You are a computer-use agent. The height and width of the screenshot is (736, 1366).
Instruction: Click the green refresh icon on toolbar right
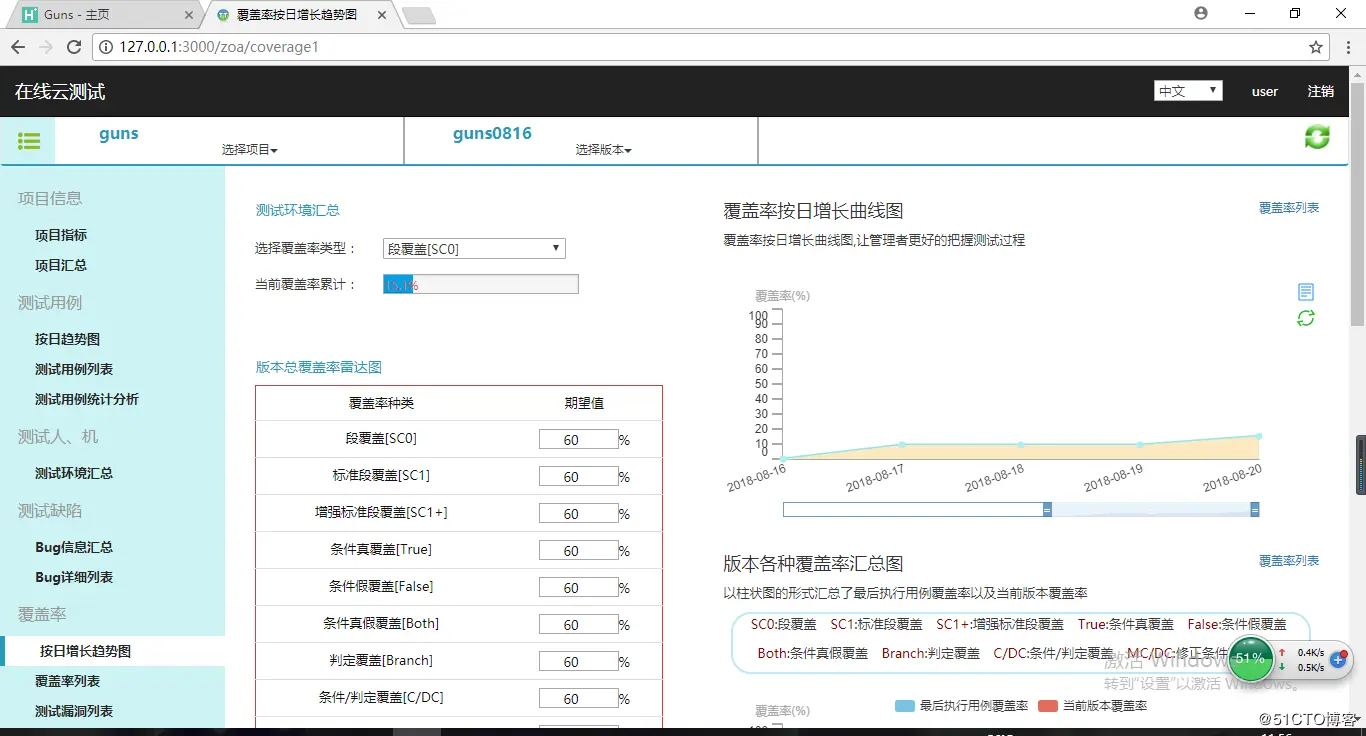coord(1317,137)
